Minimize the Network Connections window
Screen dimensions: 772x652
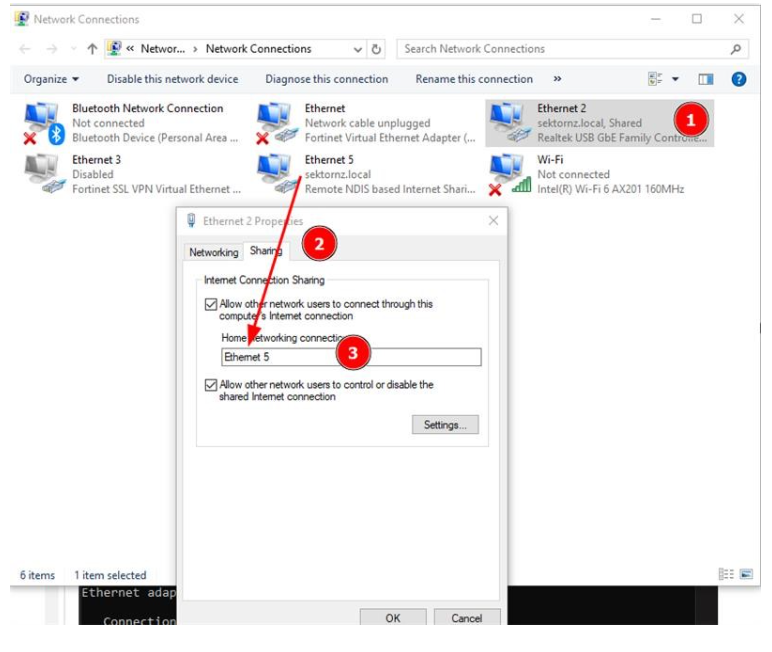coord(656,19)
